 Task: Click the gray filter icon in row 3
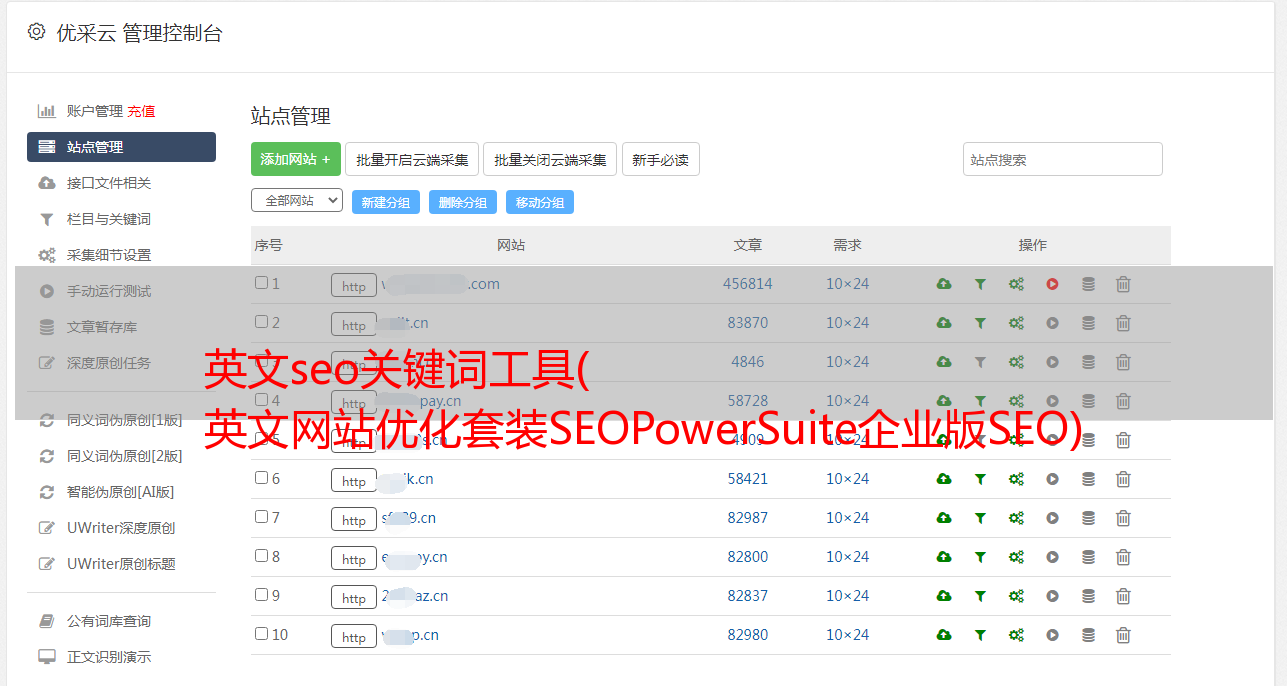(980, 362)
